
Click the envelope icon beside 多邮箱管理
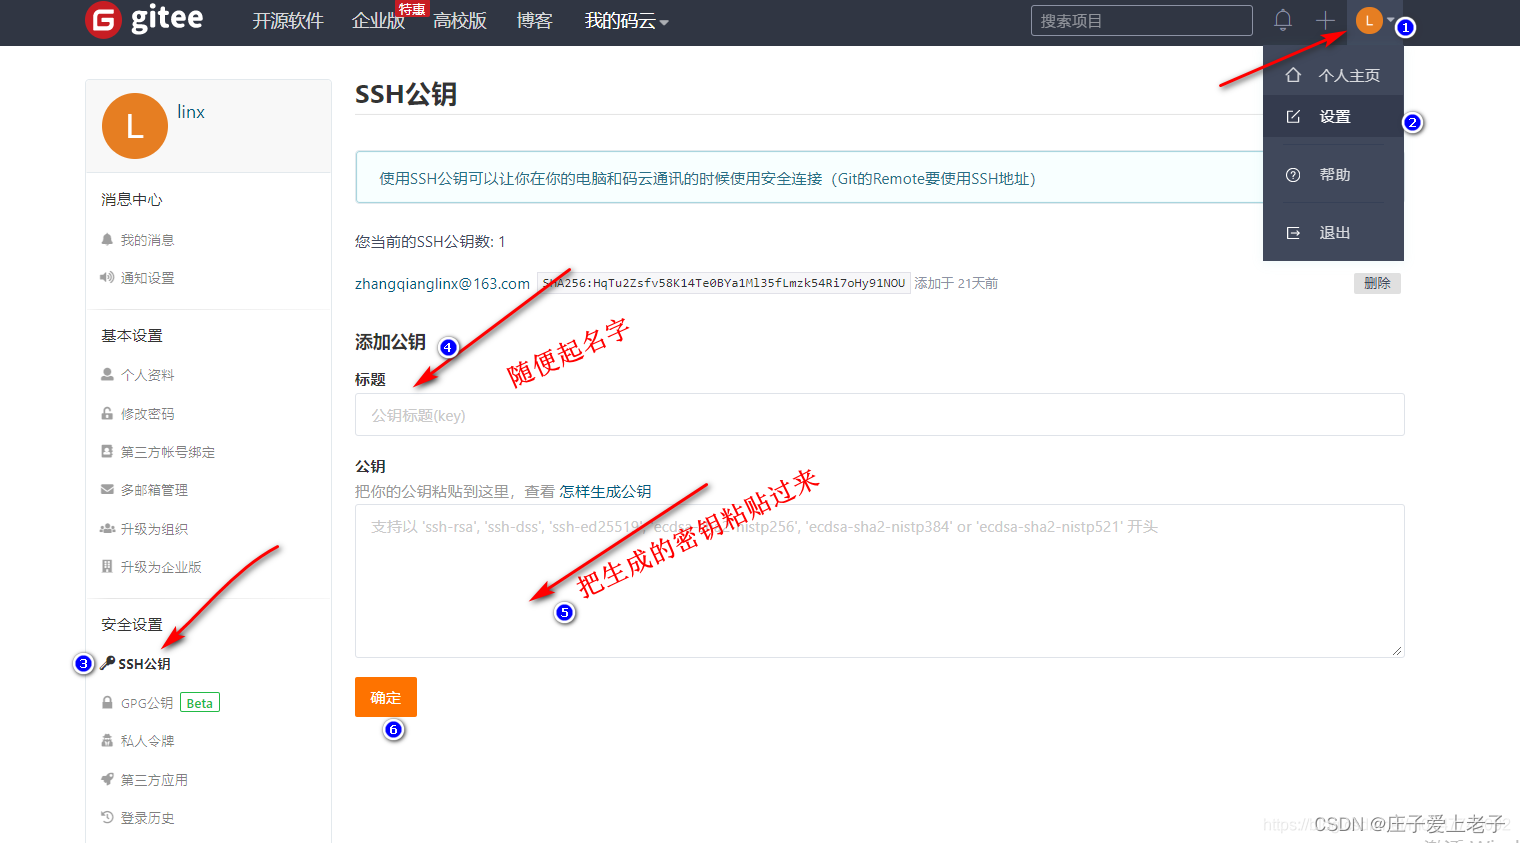[x=107, y=489]
